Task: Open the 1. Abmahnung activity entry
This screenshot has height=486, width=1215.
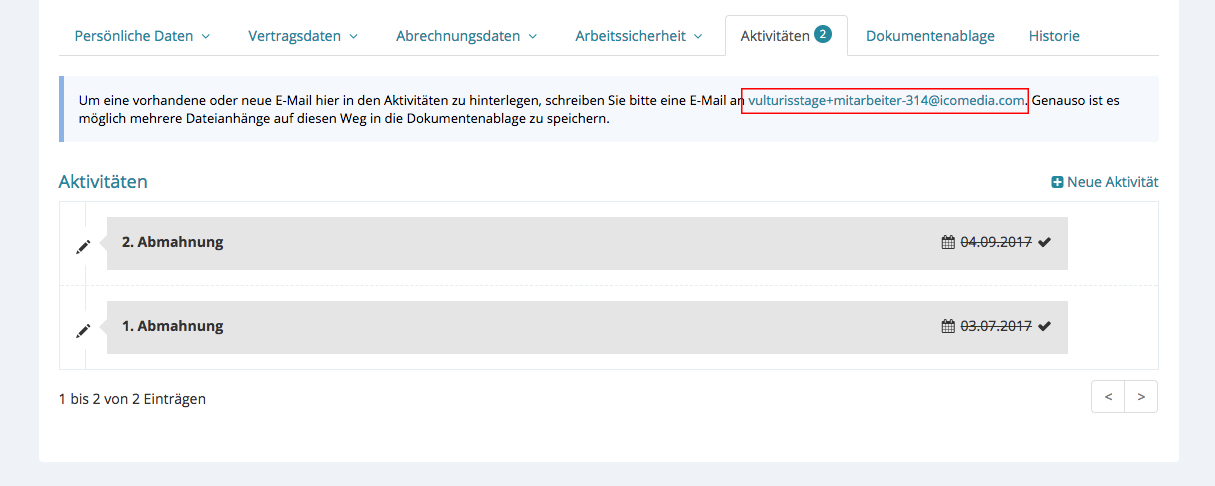Action: [x=172, y=326]
